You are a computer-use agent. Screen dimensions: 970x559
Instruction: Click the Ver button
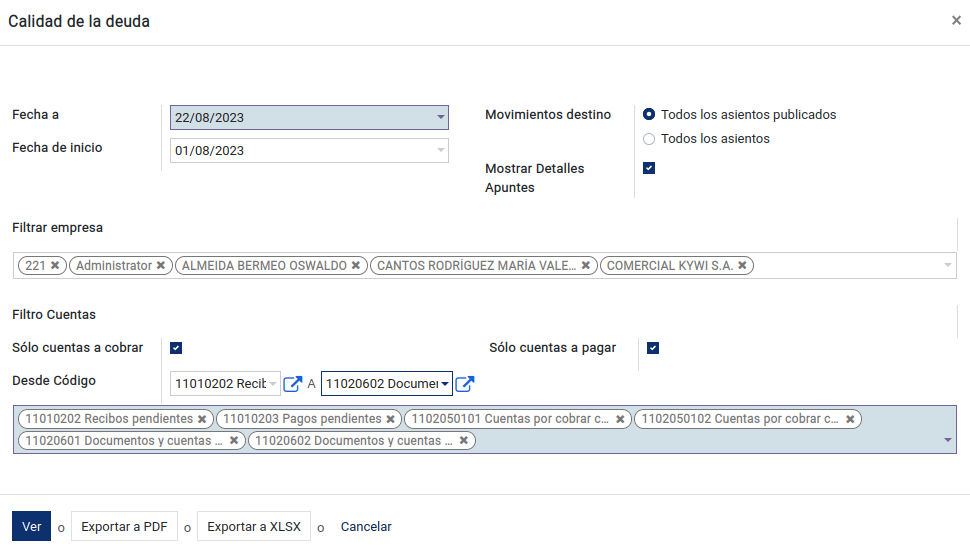[x=32, y=526]
